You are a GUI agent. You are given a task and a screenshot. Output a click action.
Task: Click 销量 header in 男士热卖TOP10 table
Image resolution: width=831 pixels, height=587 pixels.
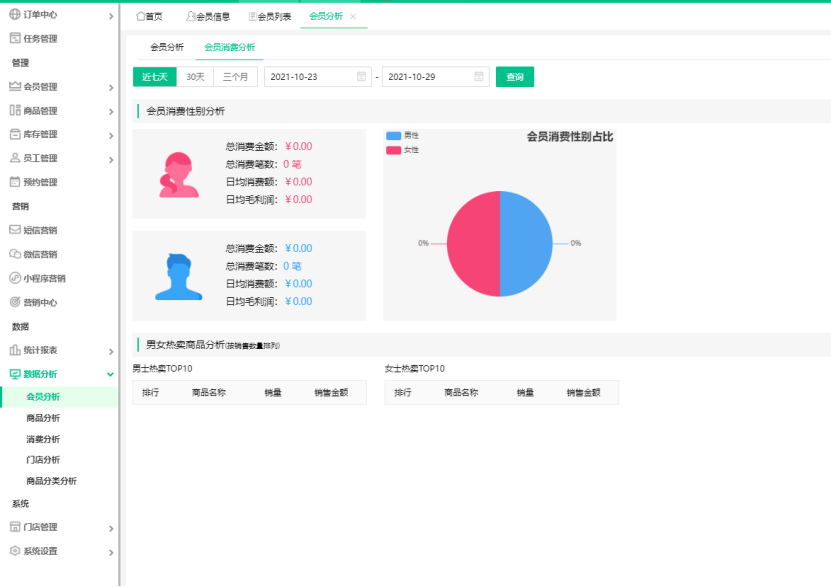pos(273,393)
